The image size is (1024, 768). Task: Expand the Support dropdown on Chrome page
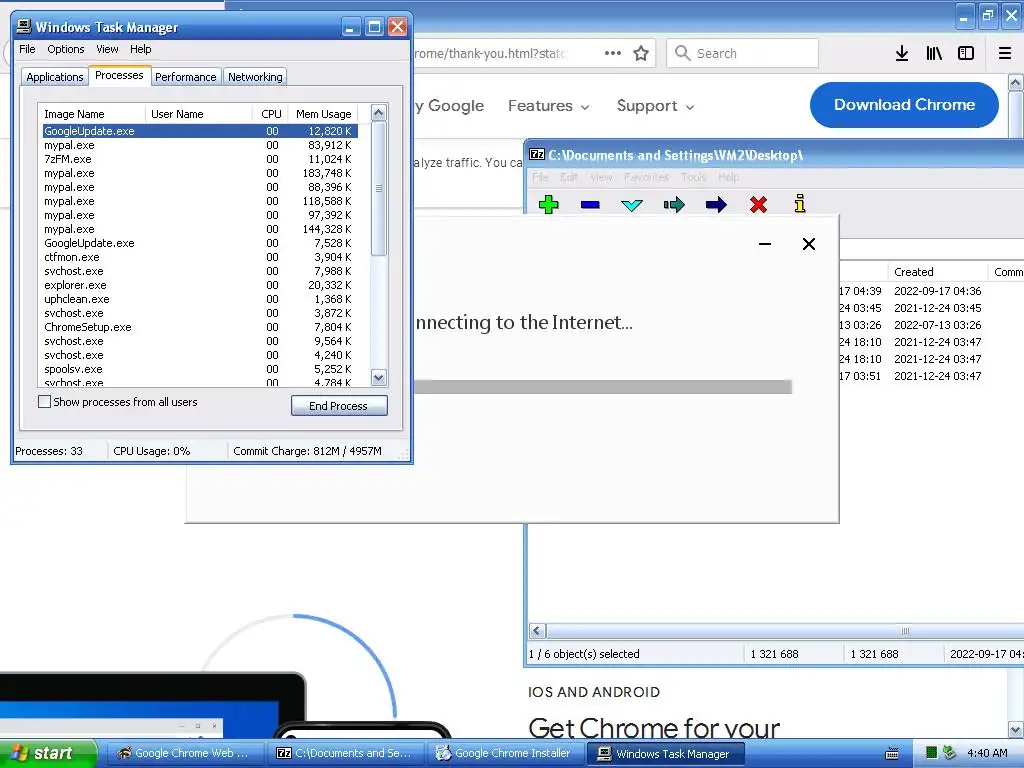click(655, 106)
